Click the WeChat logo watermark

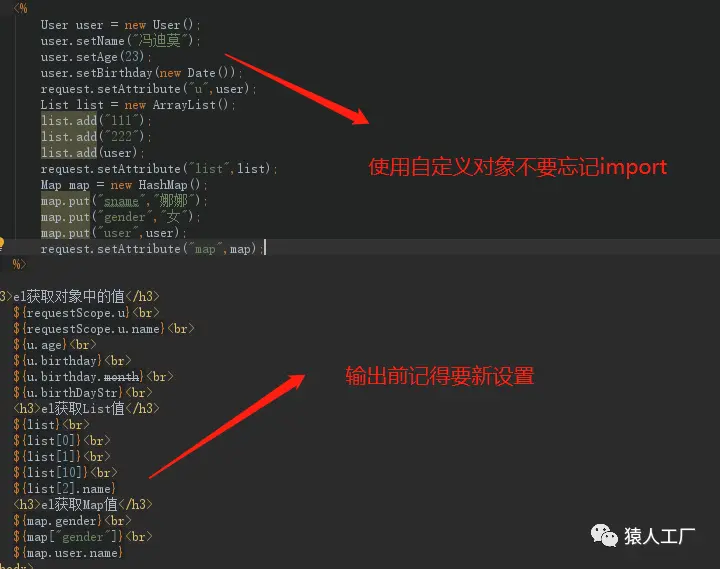[604, 535]
